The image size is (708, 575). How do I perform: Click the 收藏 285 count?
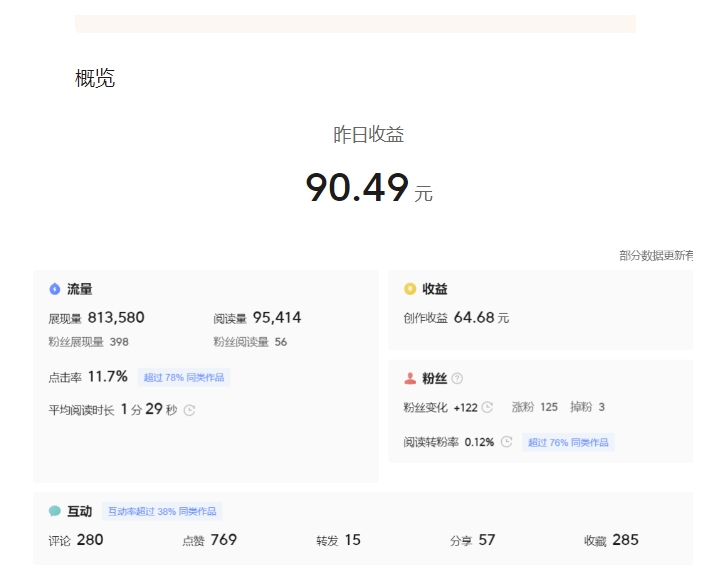click(624, 540)
